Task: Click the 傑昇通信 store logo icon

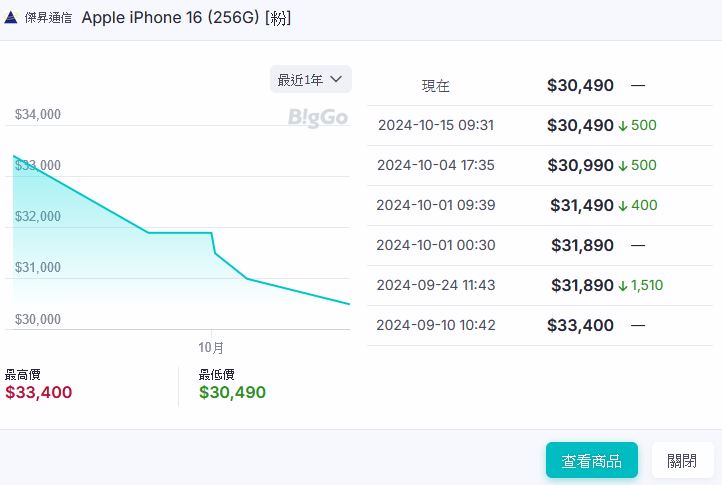Action: tap(11, 18)
